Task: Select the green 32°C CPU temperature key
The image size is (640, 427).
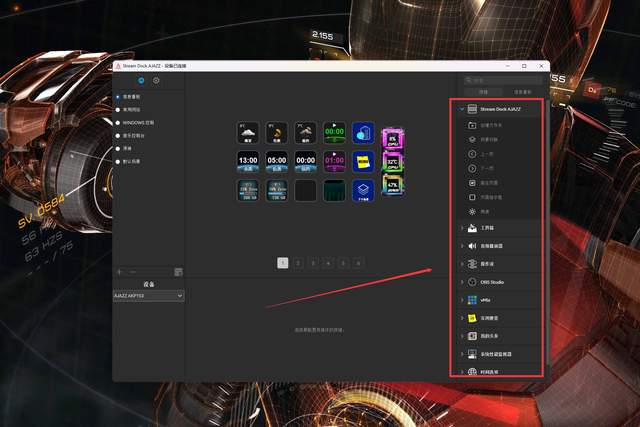Action: (393, 162)
